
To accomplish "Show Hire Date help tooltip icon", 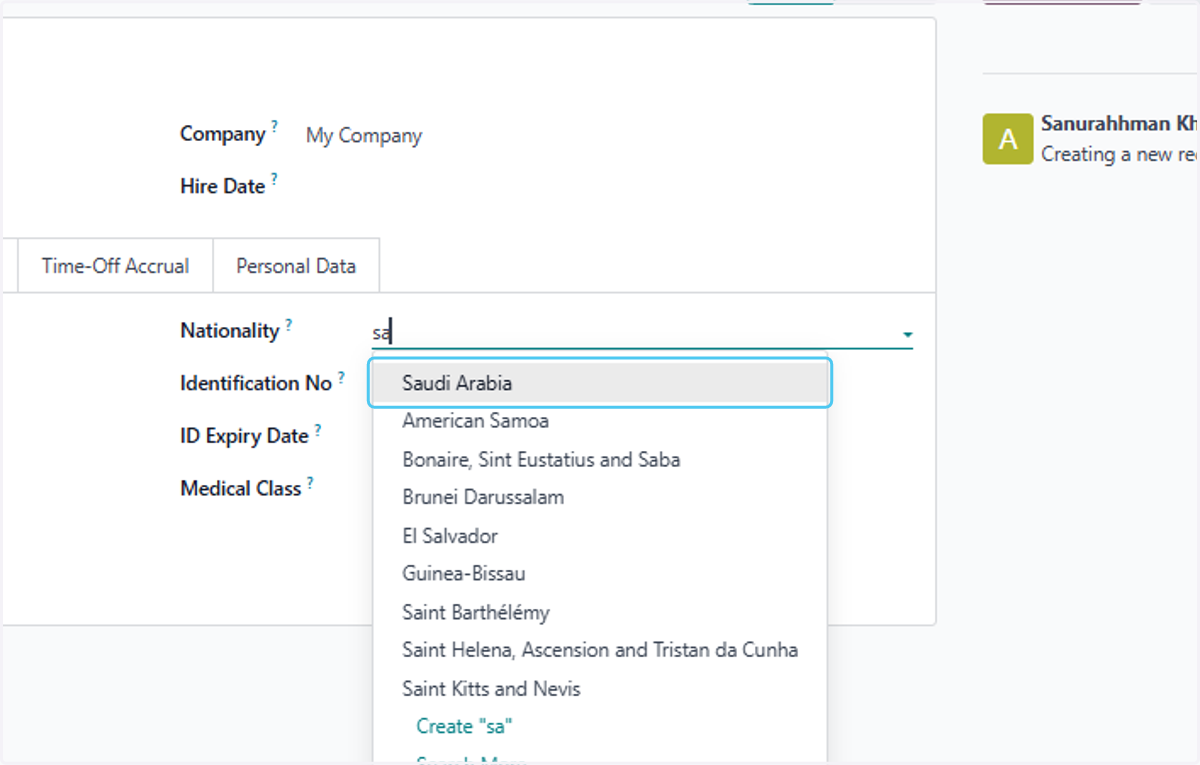I will point(274,179).
